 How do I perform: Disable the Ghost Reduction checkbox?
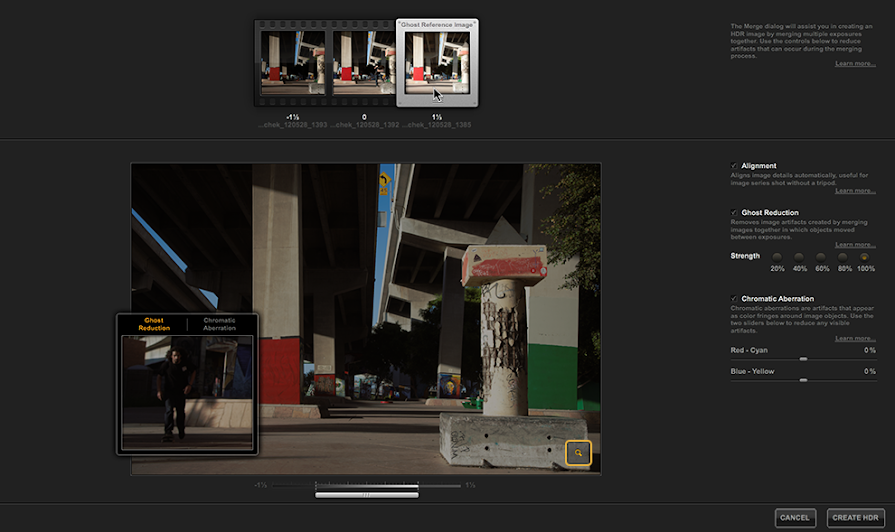(735, 213)
